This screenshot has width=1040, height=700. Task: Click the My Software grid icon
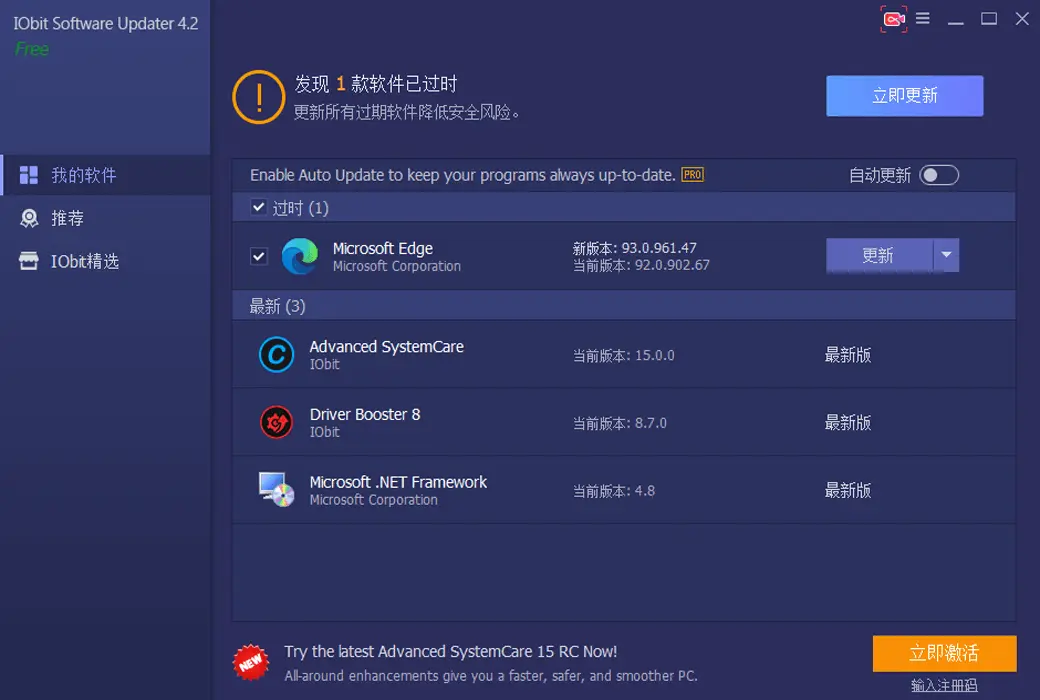(x=29, y=175)
